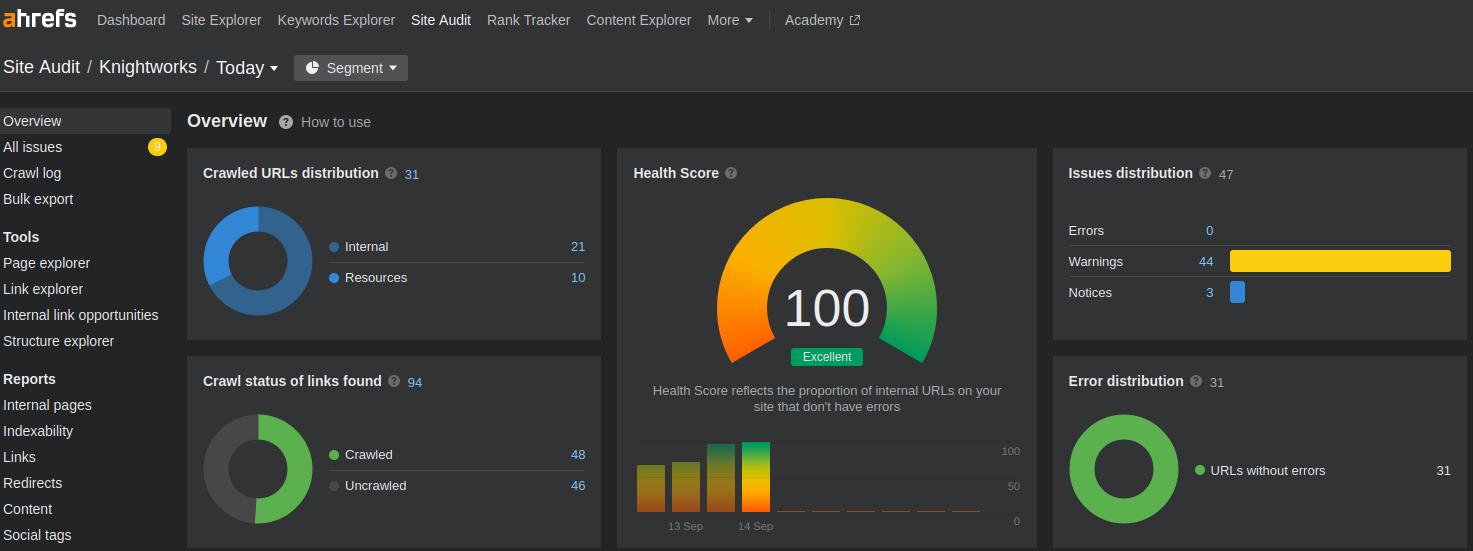The height and width of the screenshot is (551, 1473).
Task: Click the How to use link
Action: point(336,122)
